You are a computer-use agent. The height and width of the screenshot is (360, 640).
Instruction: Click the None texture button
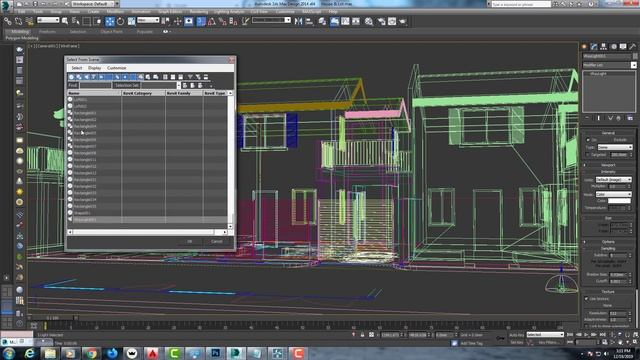[x=608, y=305]
